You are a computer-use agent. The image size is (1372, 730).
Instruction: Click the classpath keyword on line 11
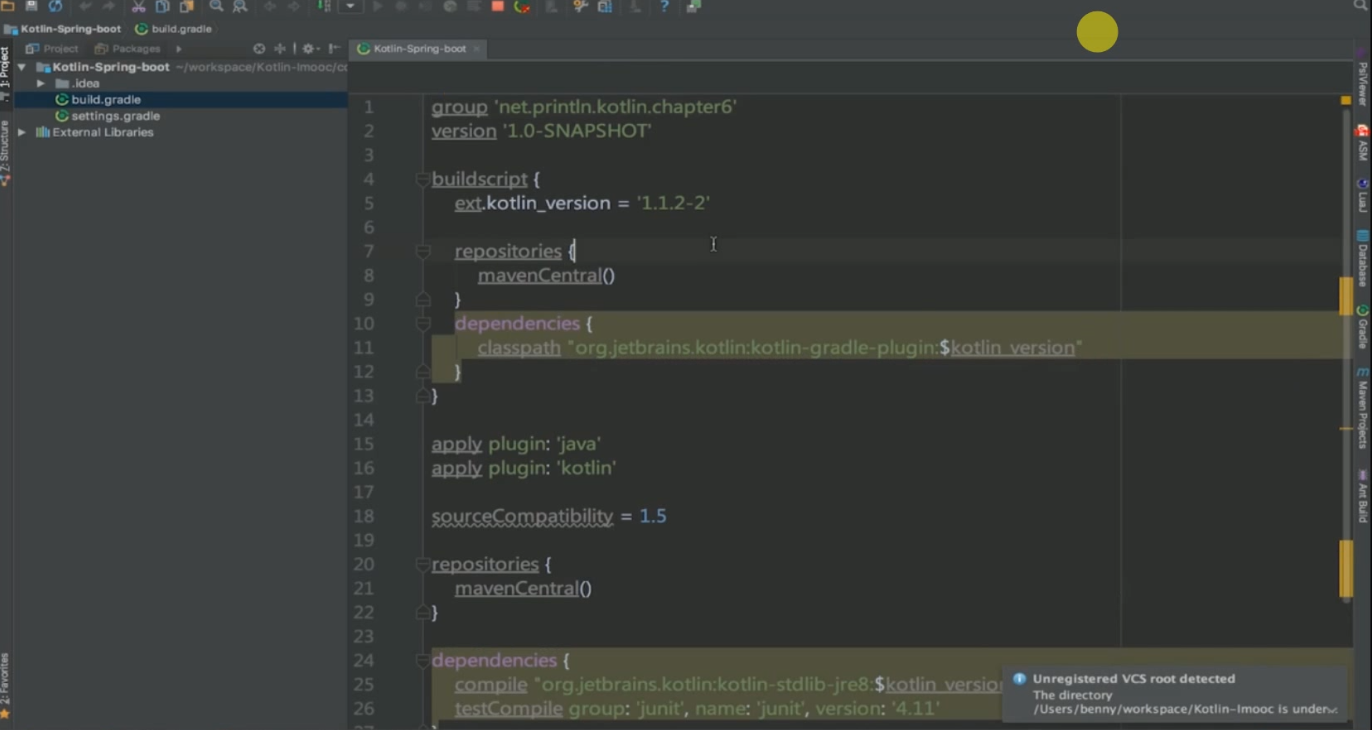pyautogui.click(x=519, y=348)
